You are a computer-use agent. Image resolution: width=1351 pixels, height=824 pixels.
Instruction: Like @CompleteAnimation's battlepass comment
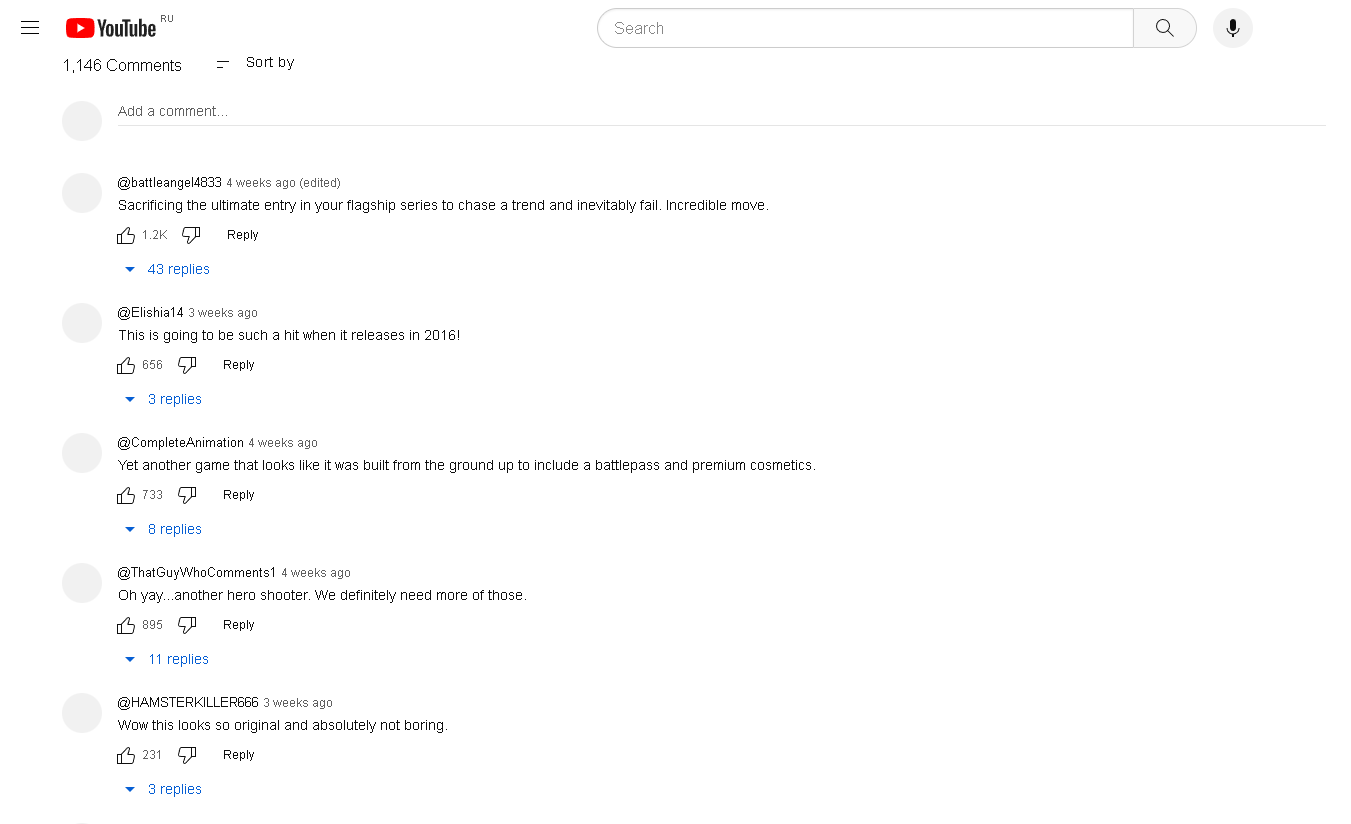point(126,495)
